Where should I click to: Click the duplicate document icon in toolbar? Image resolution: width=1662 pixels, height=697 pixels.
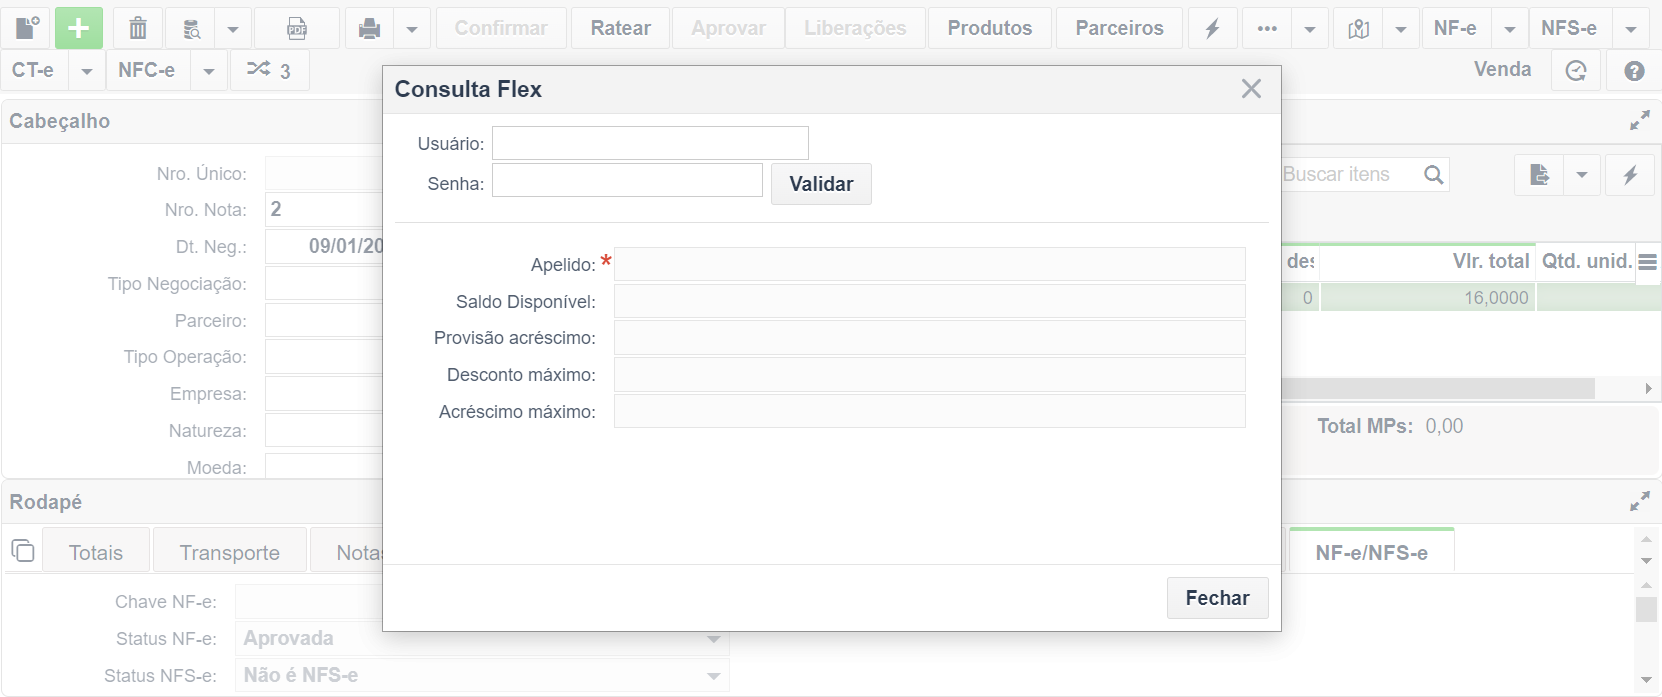point(27,28)
